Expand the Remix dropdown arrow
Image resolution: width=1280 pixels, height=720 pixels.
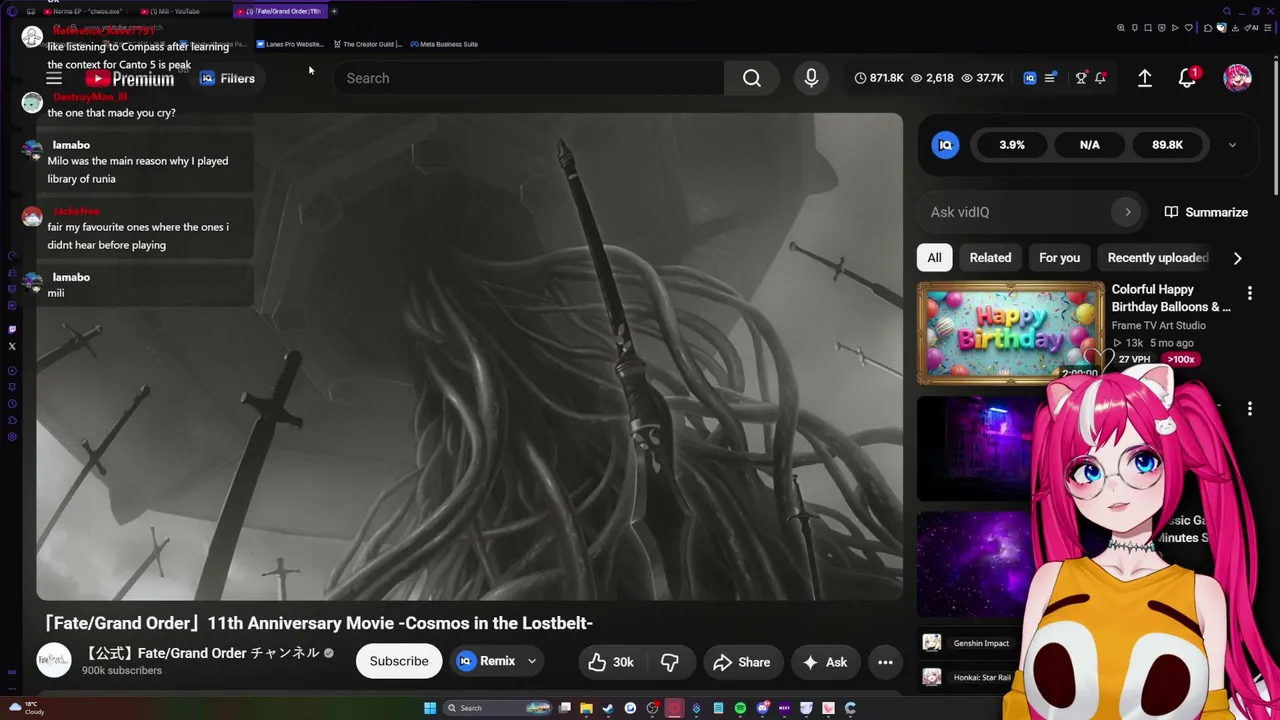click(532, 661)
